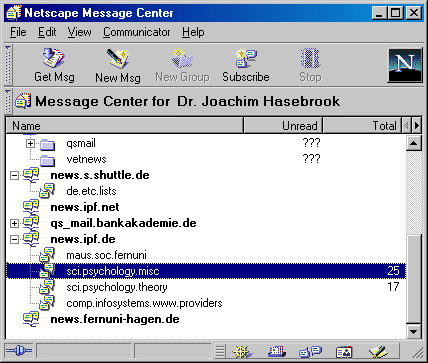The image size is (428, 363).
Task: Click the maus.soc.fernuni newsgroup icon
Action: [47, 255]
